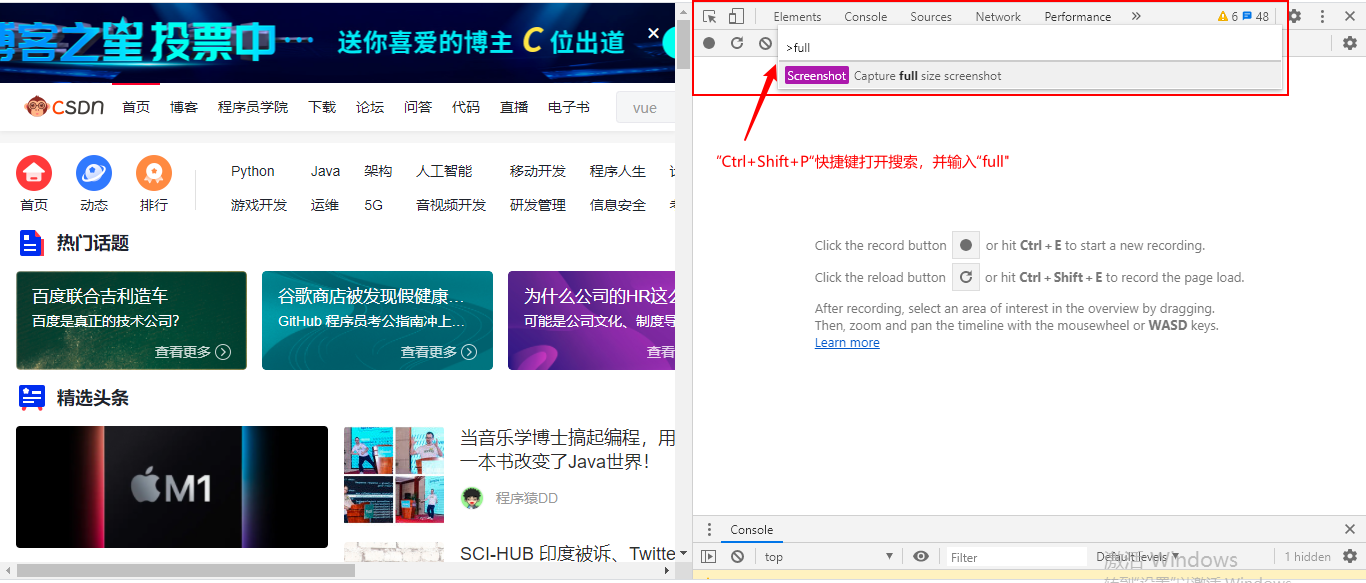This screenshot has height=583, width=1366.
Task: Click the vue search field
Action: [x=646, y=107]
